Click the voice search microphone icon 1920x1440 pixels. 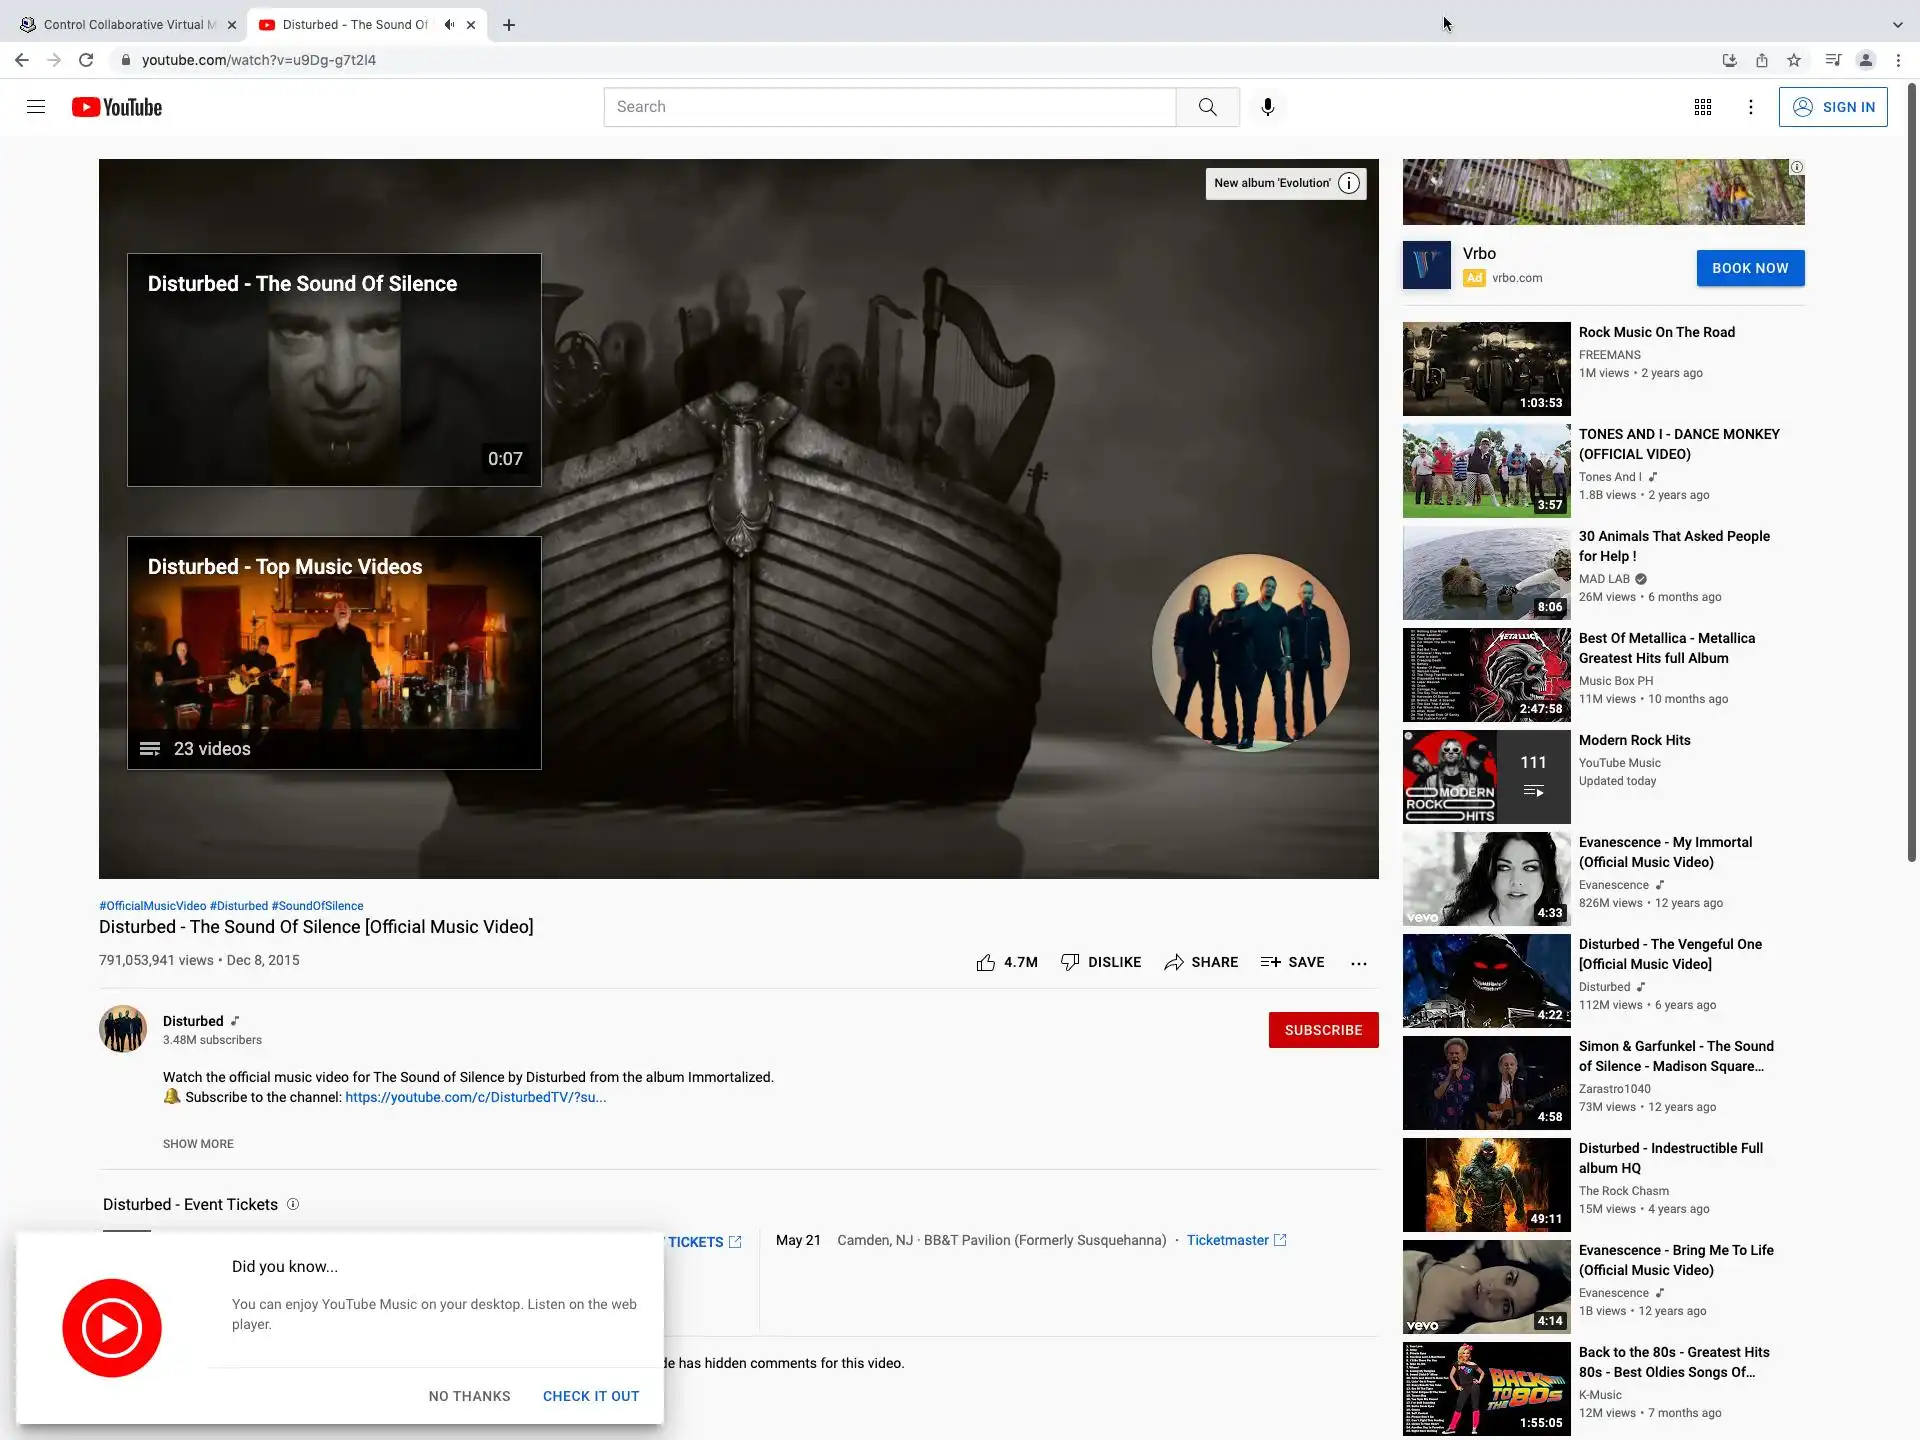pos(1267,107)
